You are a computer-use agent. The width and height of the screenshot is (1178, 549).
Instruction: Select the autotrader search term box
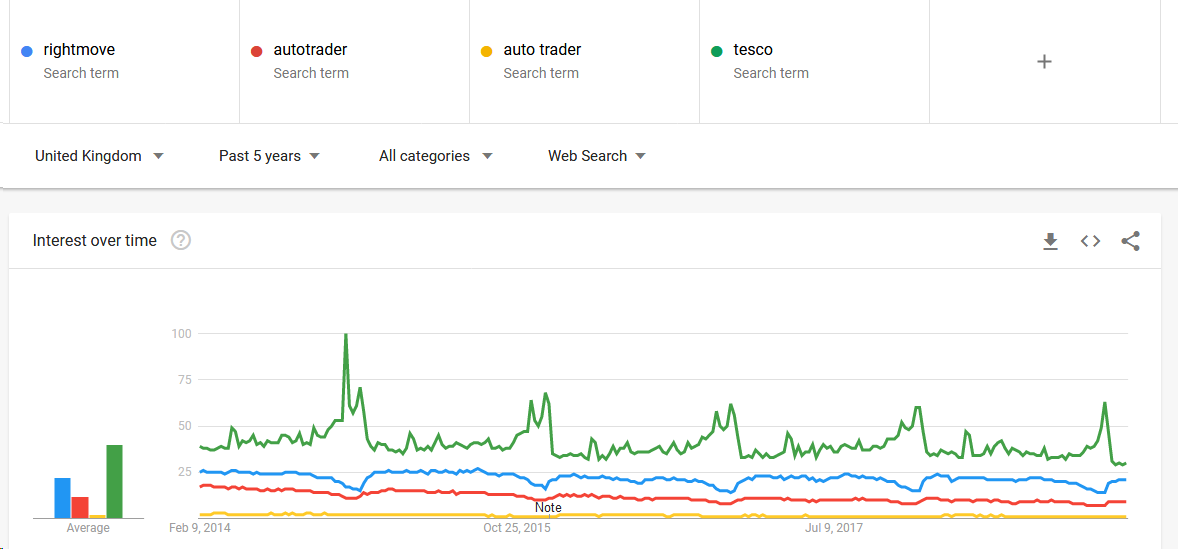click(310, 50)
